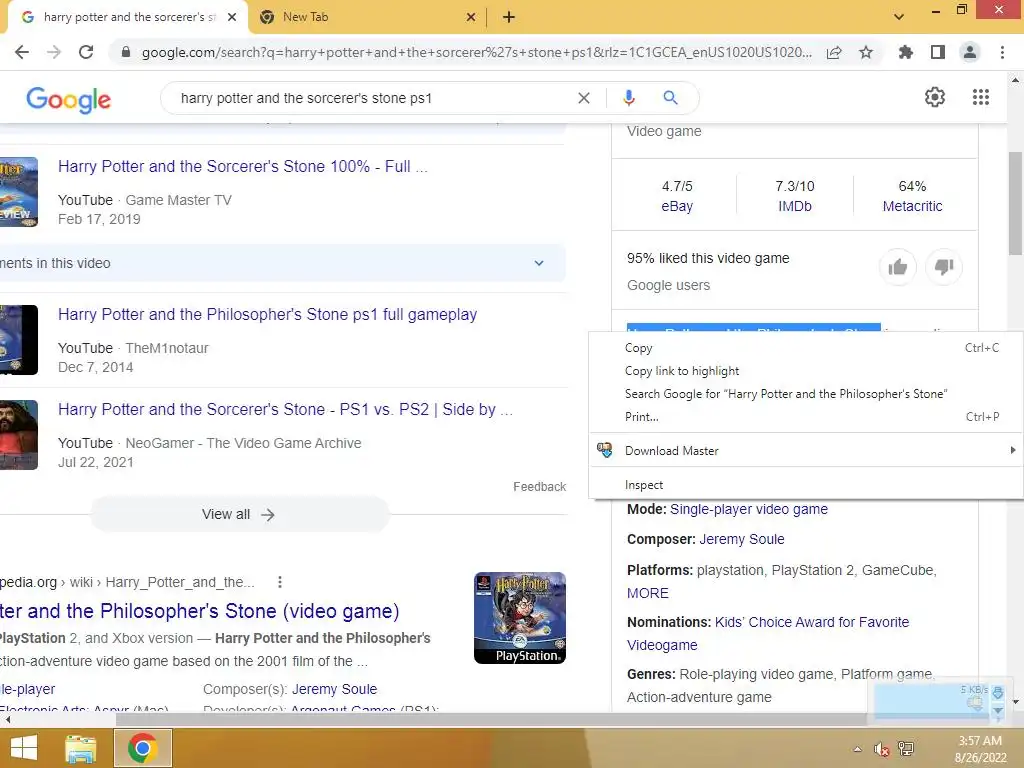The image size is (1024, 768).
Task: Click in the Google search input field
Action: pyautogui.click(x=372, y=98)
